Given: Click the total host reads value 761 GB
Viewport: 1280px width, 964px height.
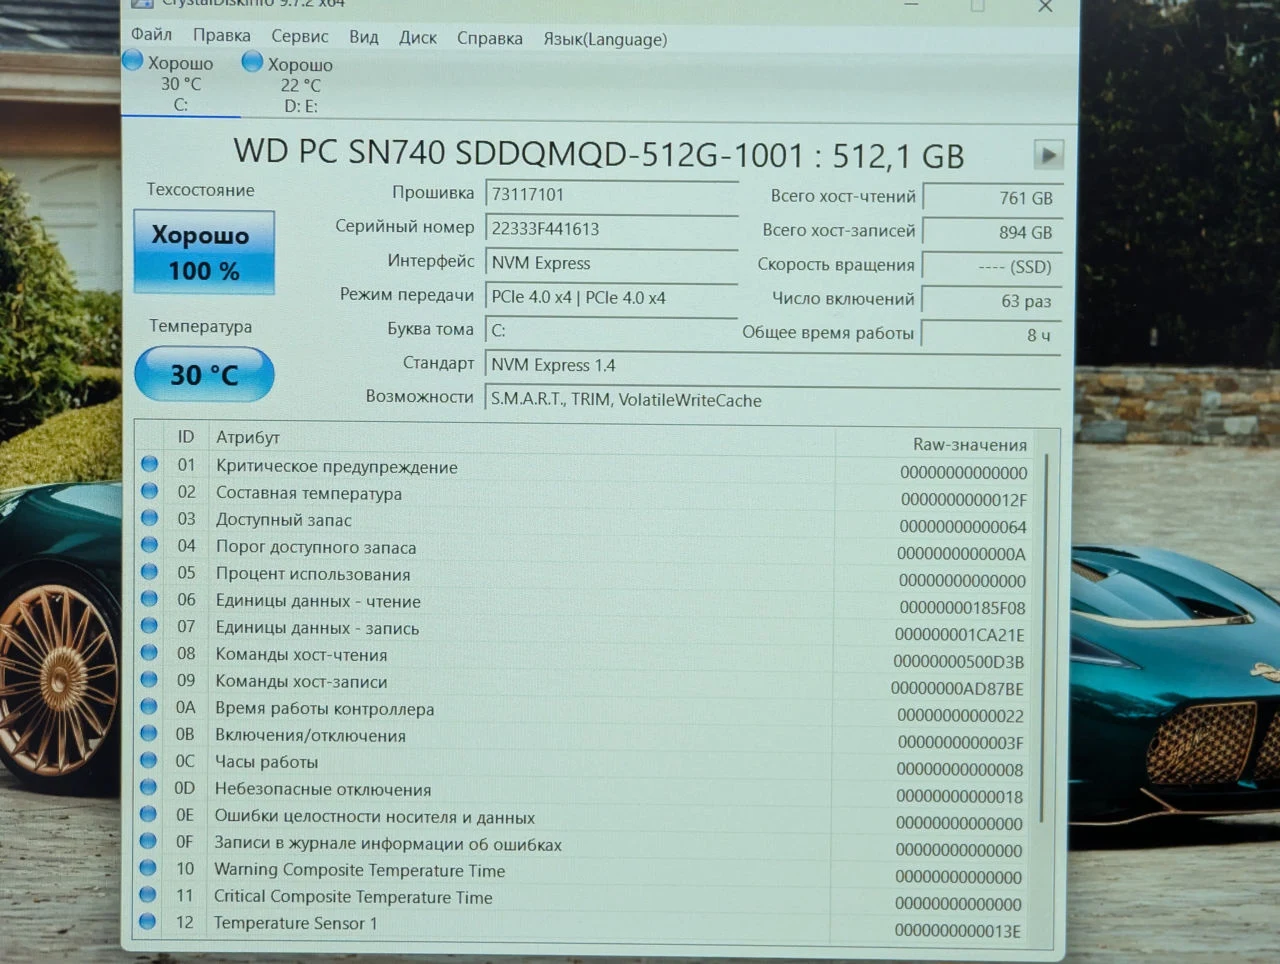Looking at the screenshot, I should pyautogui.click(x=991, y=198).
